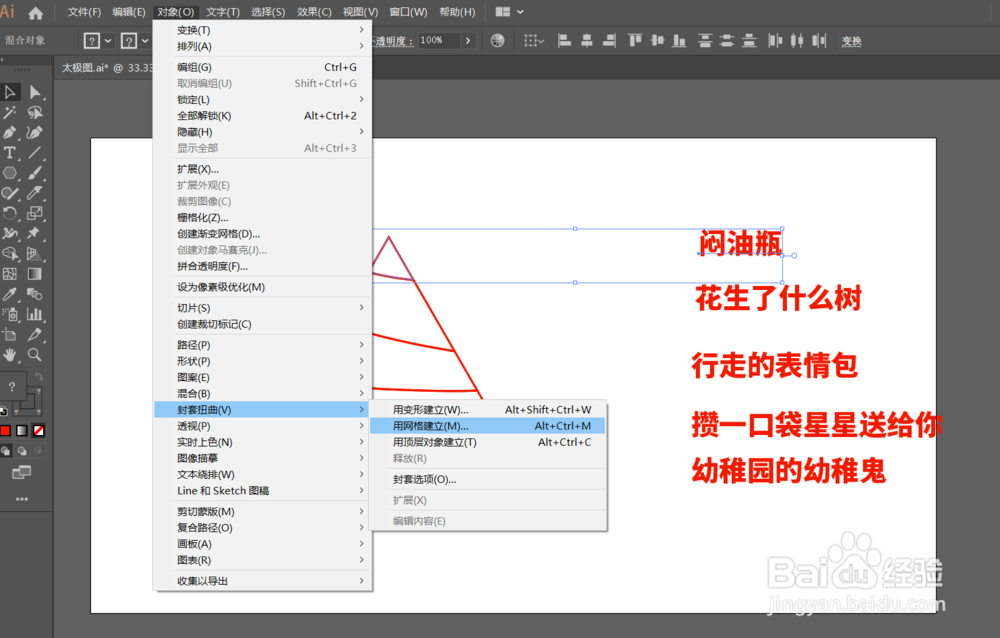
Task: Select the Mesh tool
Action: click(x=10, y=274)
